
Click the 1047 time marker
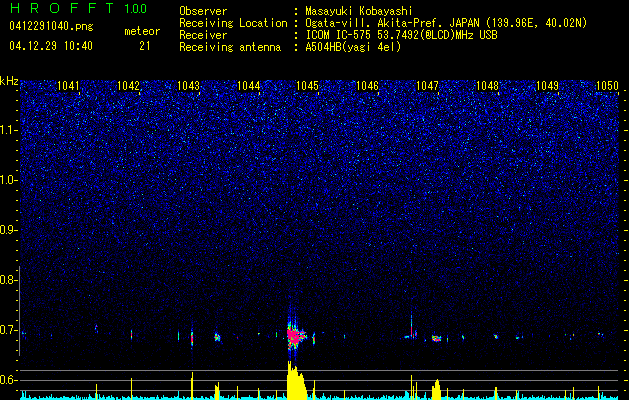[x=428, y=86]
